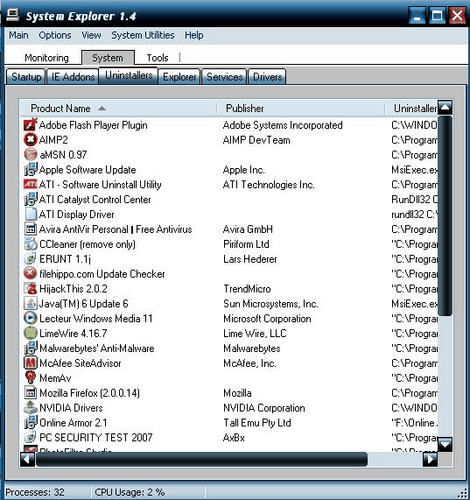The image size is (470, 500).
Task: Click the Processes: 32 status bar entry
Action: pos(35,492)
